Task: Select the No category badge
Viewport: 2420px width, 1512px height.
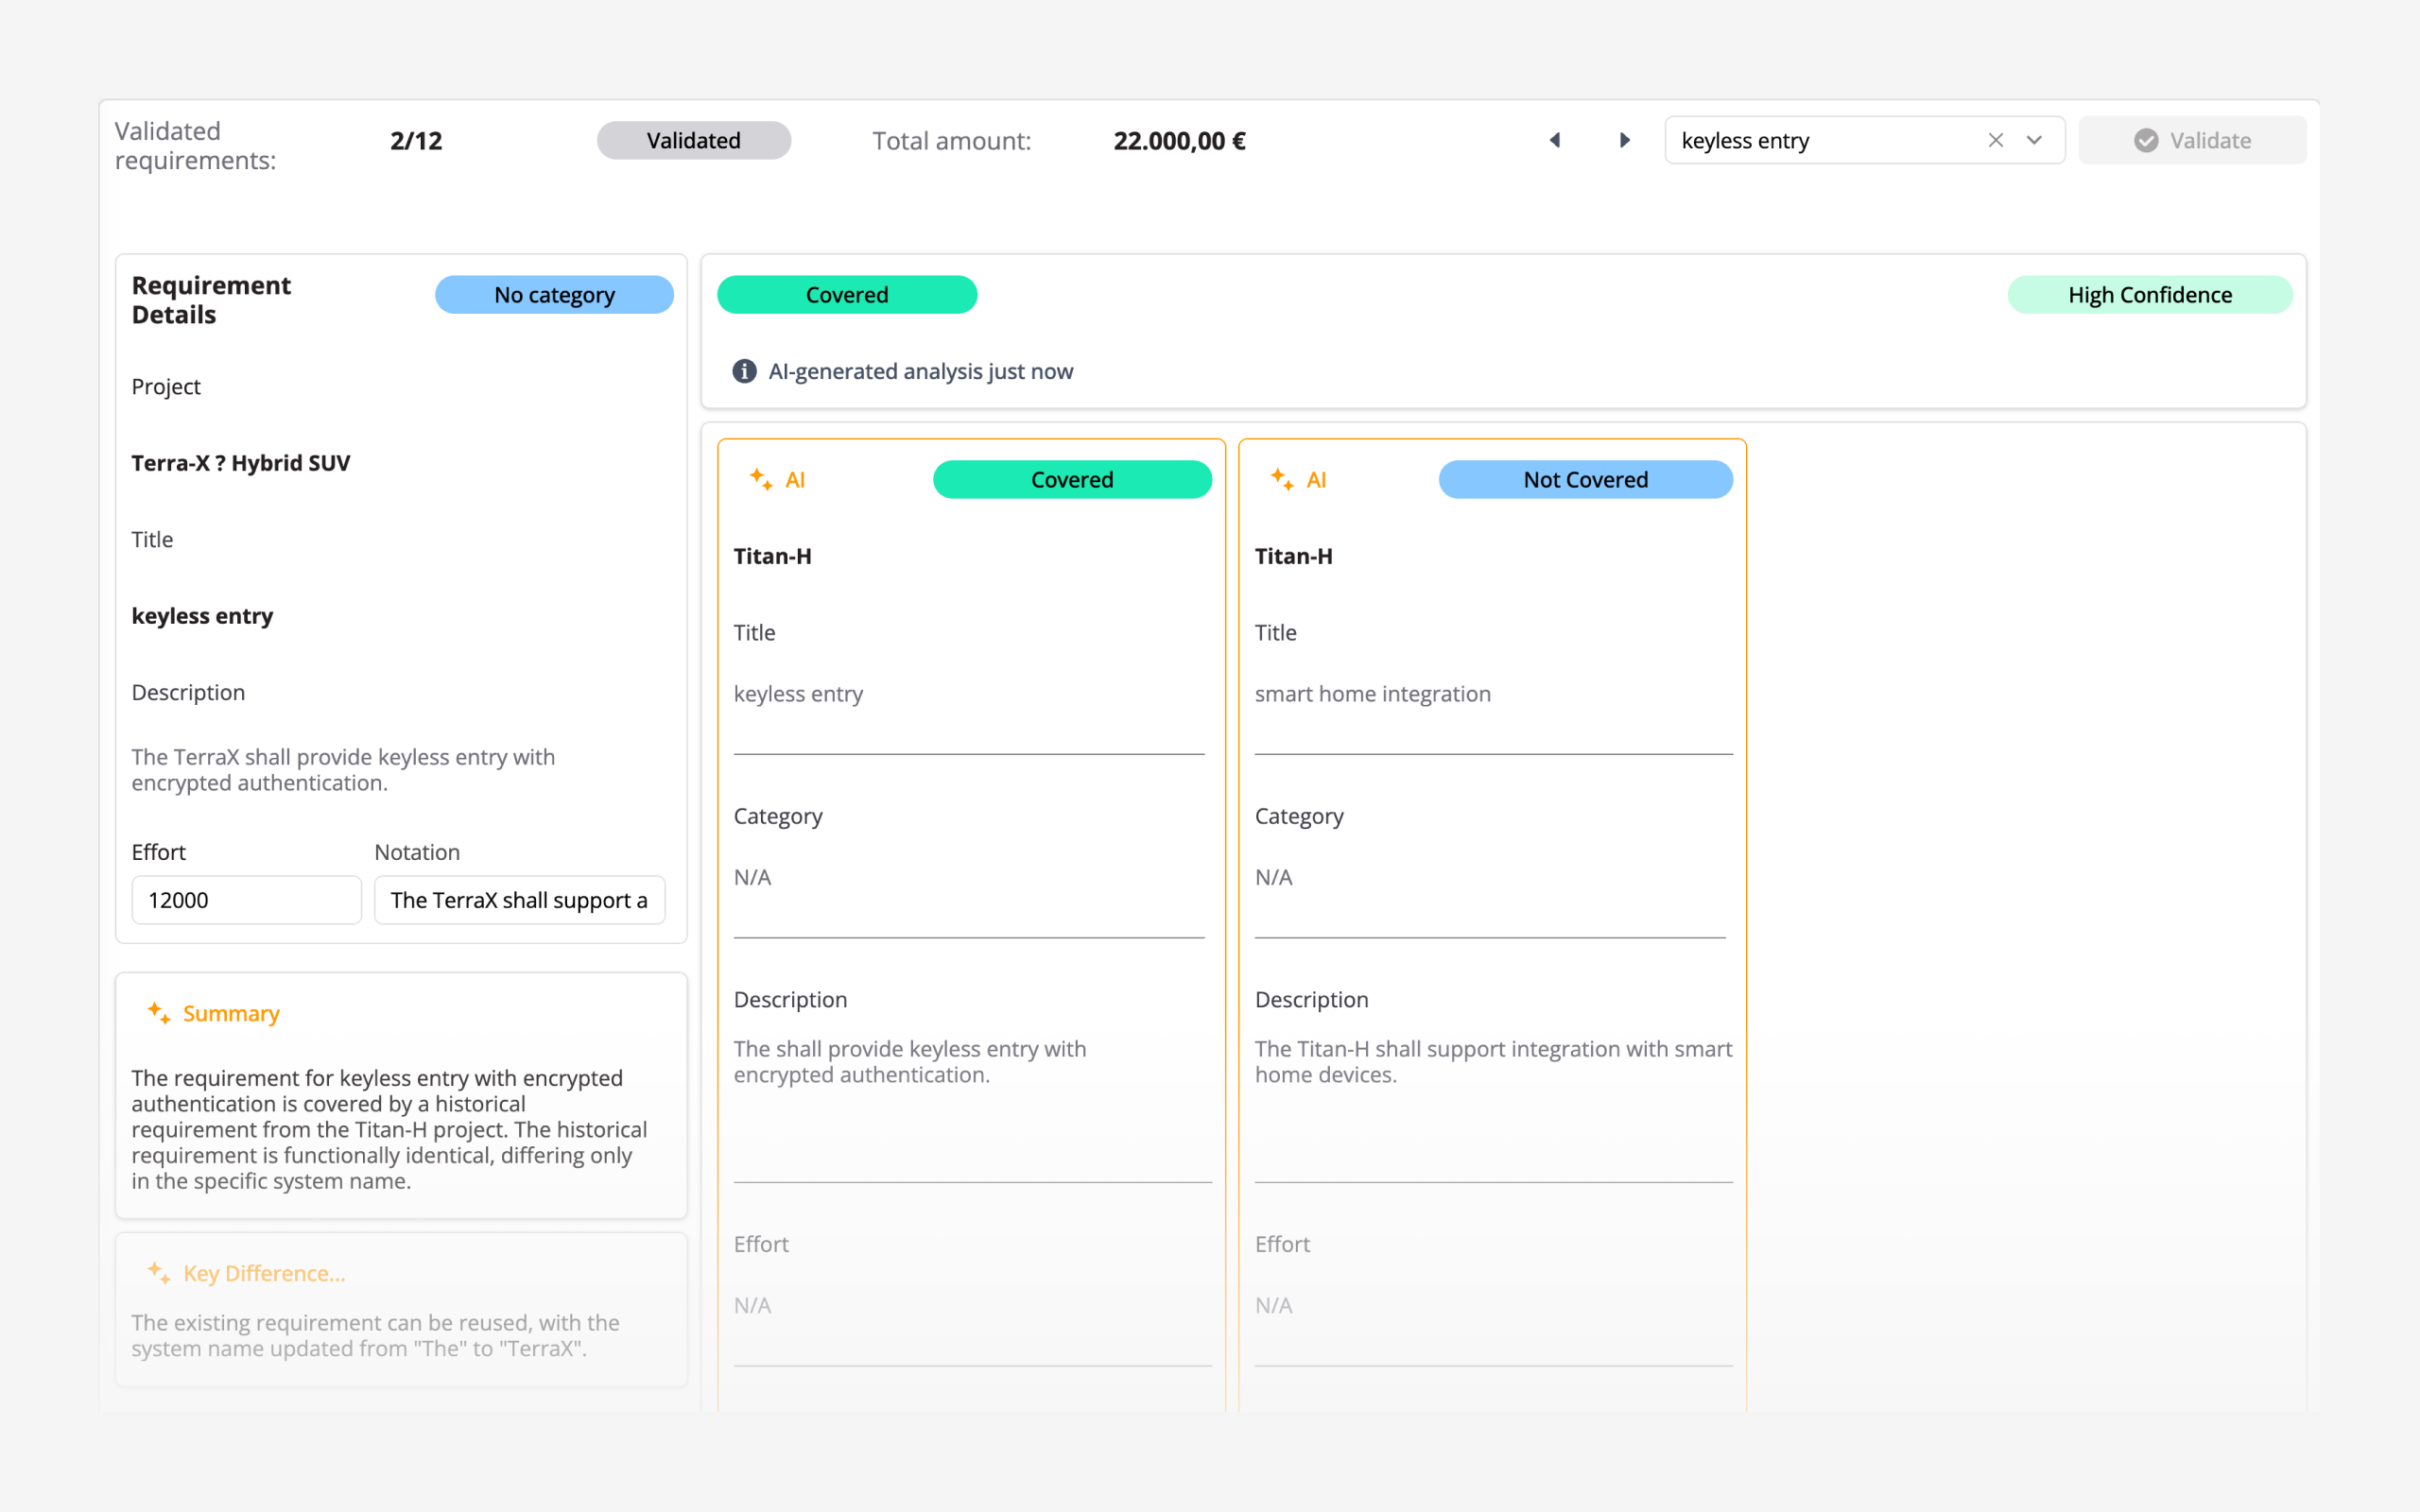Action: pyautogui.click(x=554, y=294)
